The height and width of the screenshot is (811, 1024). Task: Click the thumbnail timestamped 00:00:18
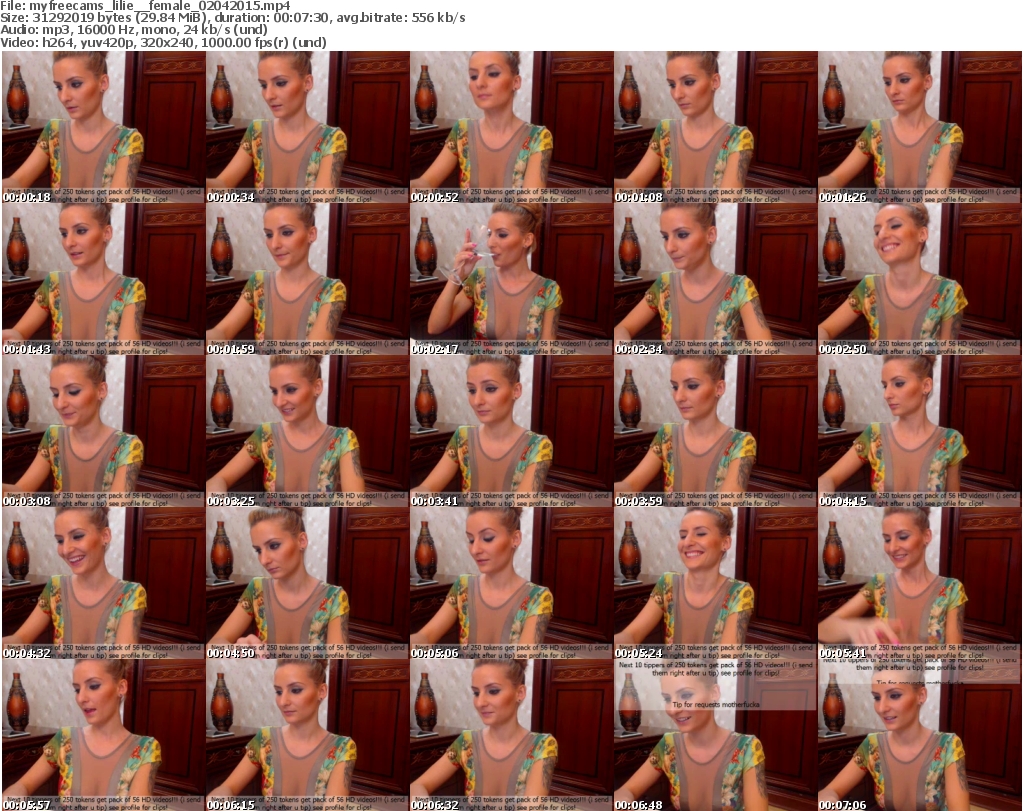(x=103, y=127)
